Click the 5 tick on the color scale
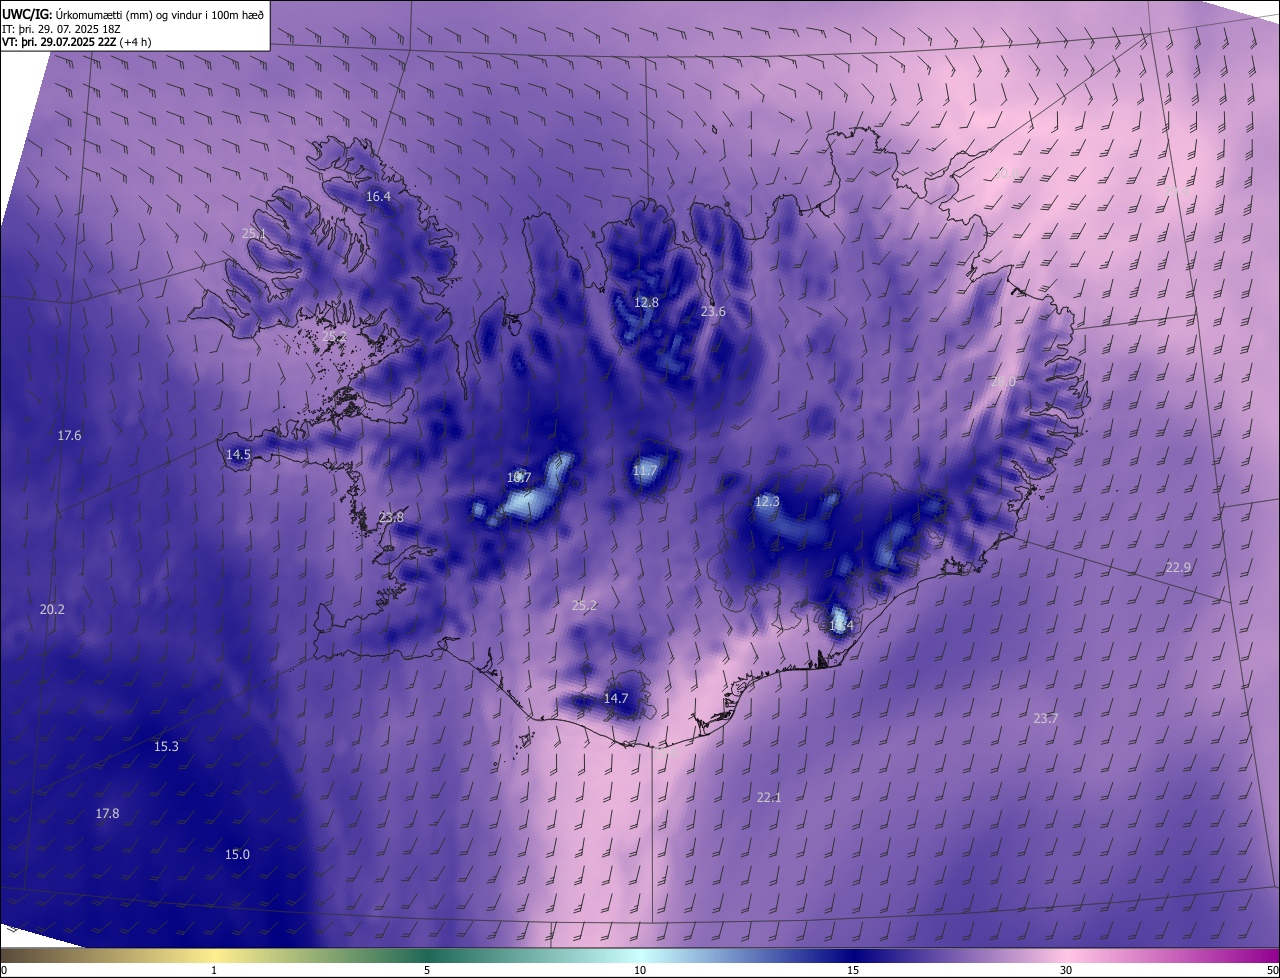1280x978 pixels. click(x=427, y=971)
